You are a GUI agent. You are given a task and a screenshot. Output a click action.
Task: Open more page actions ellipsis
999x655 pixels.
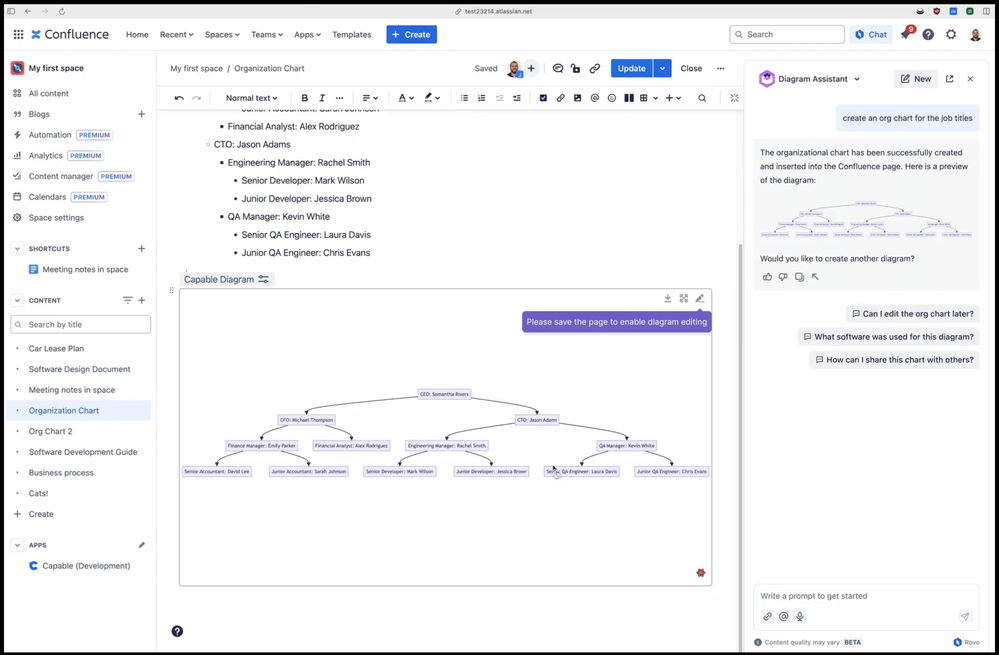(721, 68)
